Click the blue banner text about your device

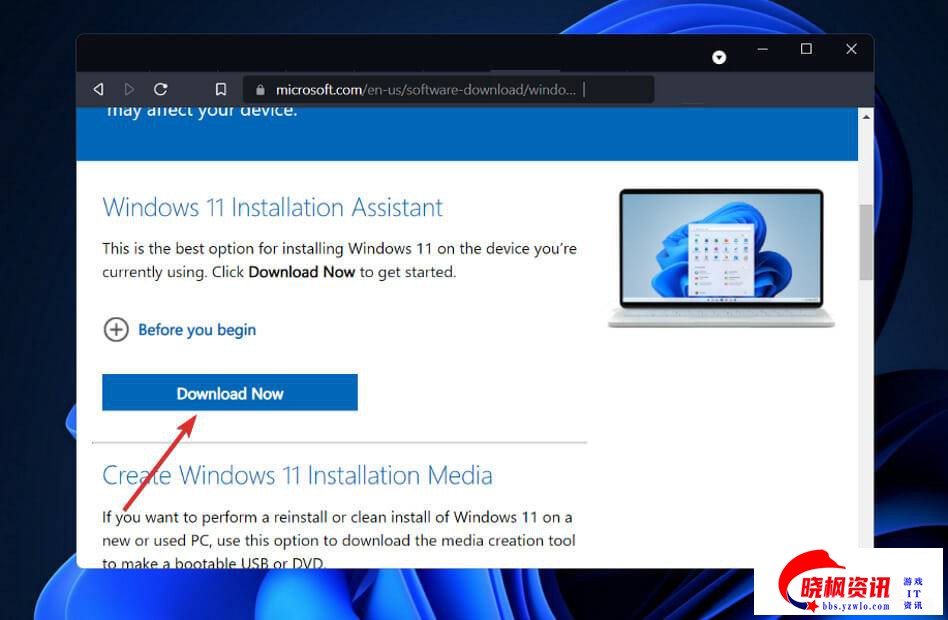tap(202, 110)
